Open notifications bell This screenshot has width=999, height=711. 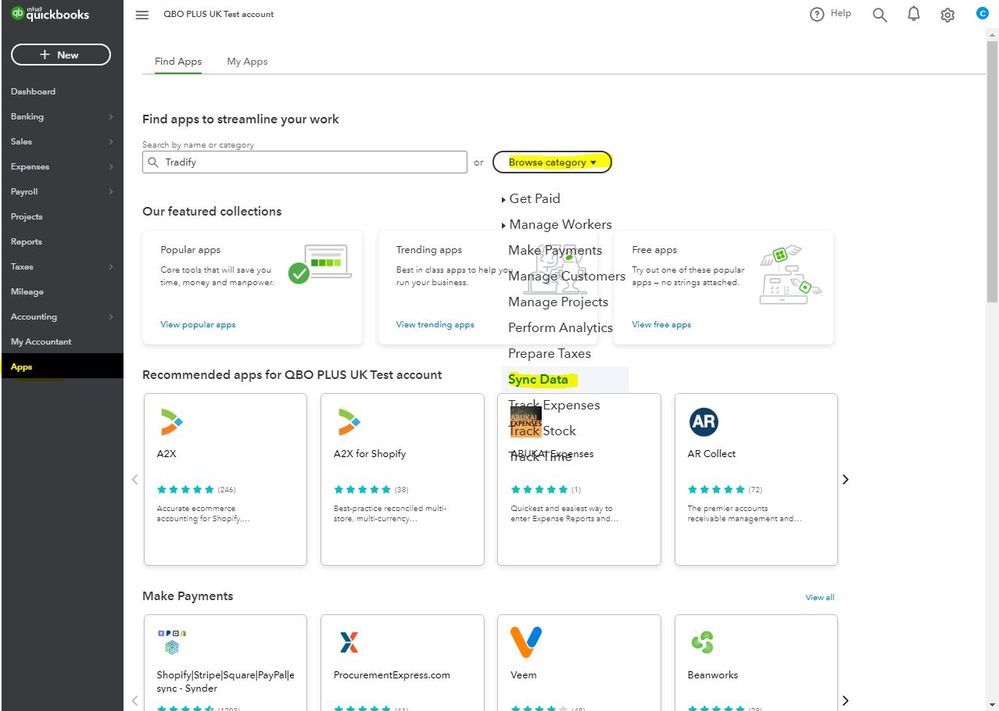click(914, 14)
